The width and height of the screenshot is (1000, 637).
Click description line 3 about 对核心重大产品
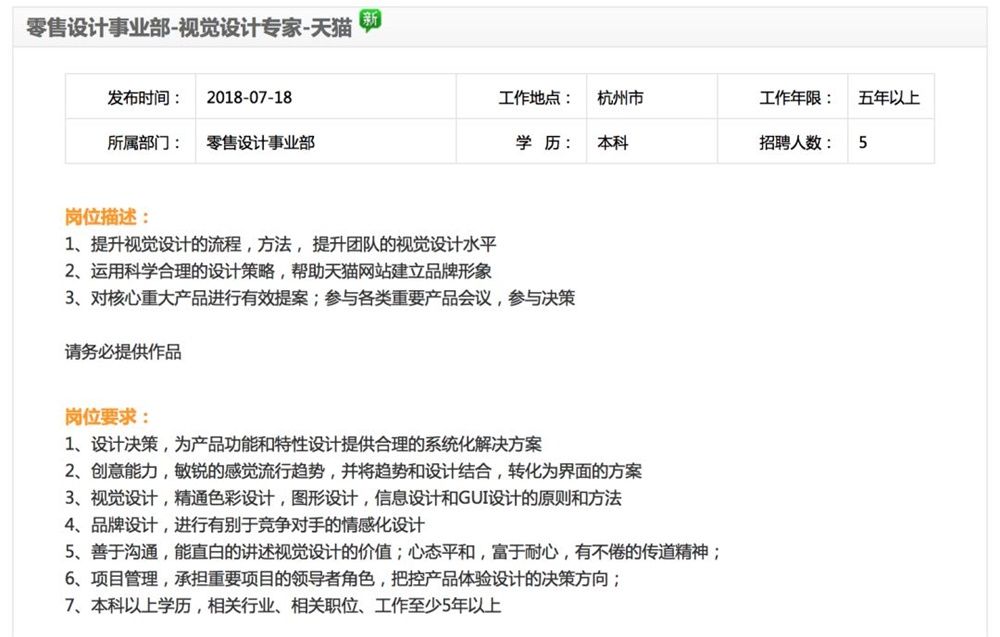click(320, 298)
